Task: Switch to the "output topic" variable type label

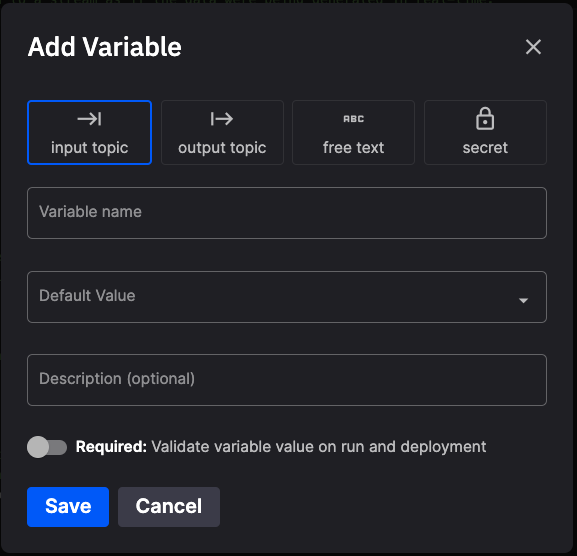Action: click(222, 148)
